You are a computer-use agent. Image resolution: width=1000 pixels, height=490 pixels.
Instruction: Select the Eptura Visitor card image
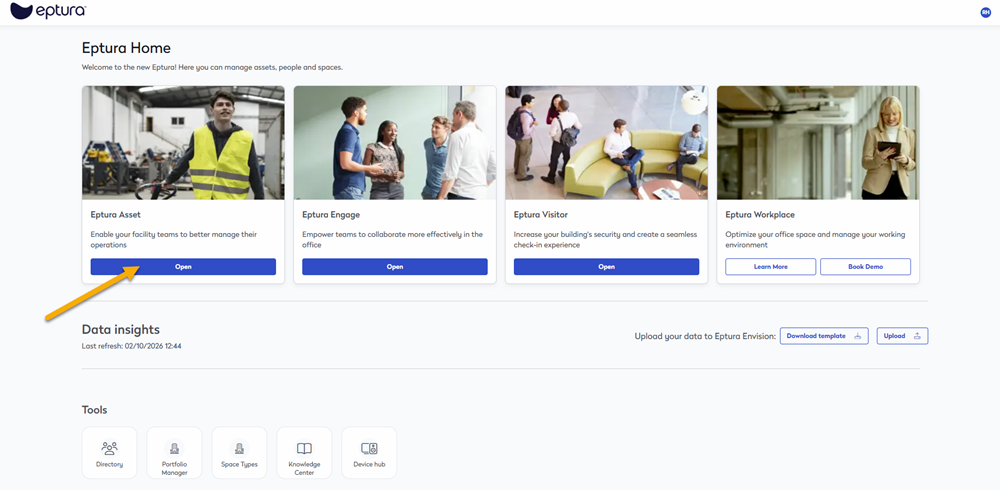point(606,142)
